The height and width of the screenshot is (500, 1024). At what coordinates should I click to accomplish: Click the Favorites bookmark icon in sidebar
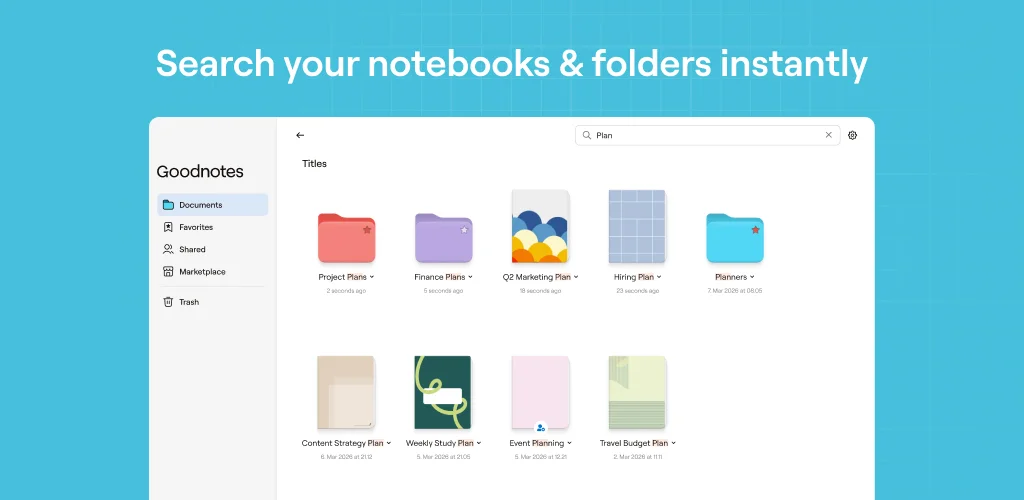pos(168,227)
